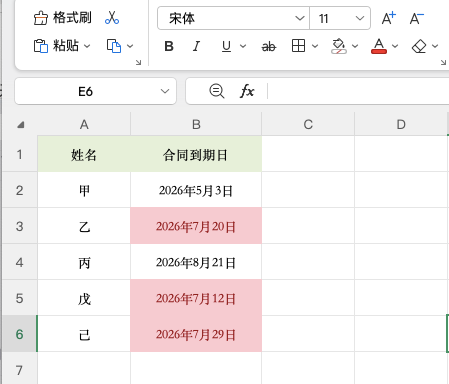Open font color options arrow
The width and height of the screenshot is (449, 384).
click(x=395, y=46)
